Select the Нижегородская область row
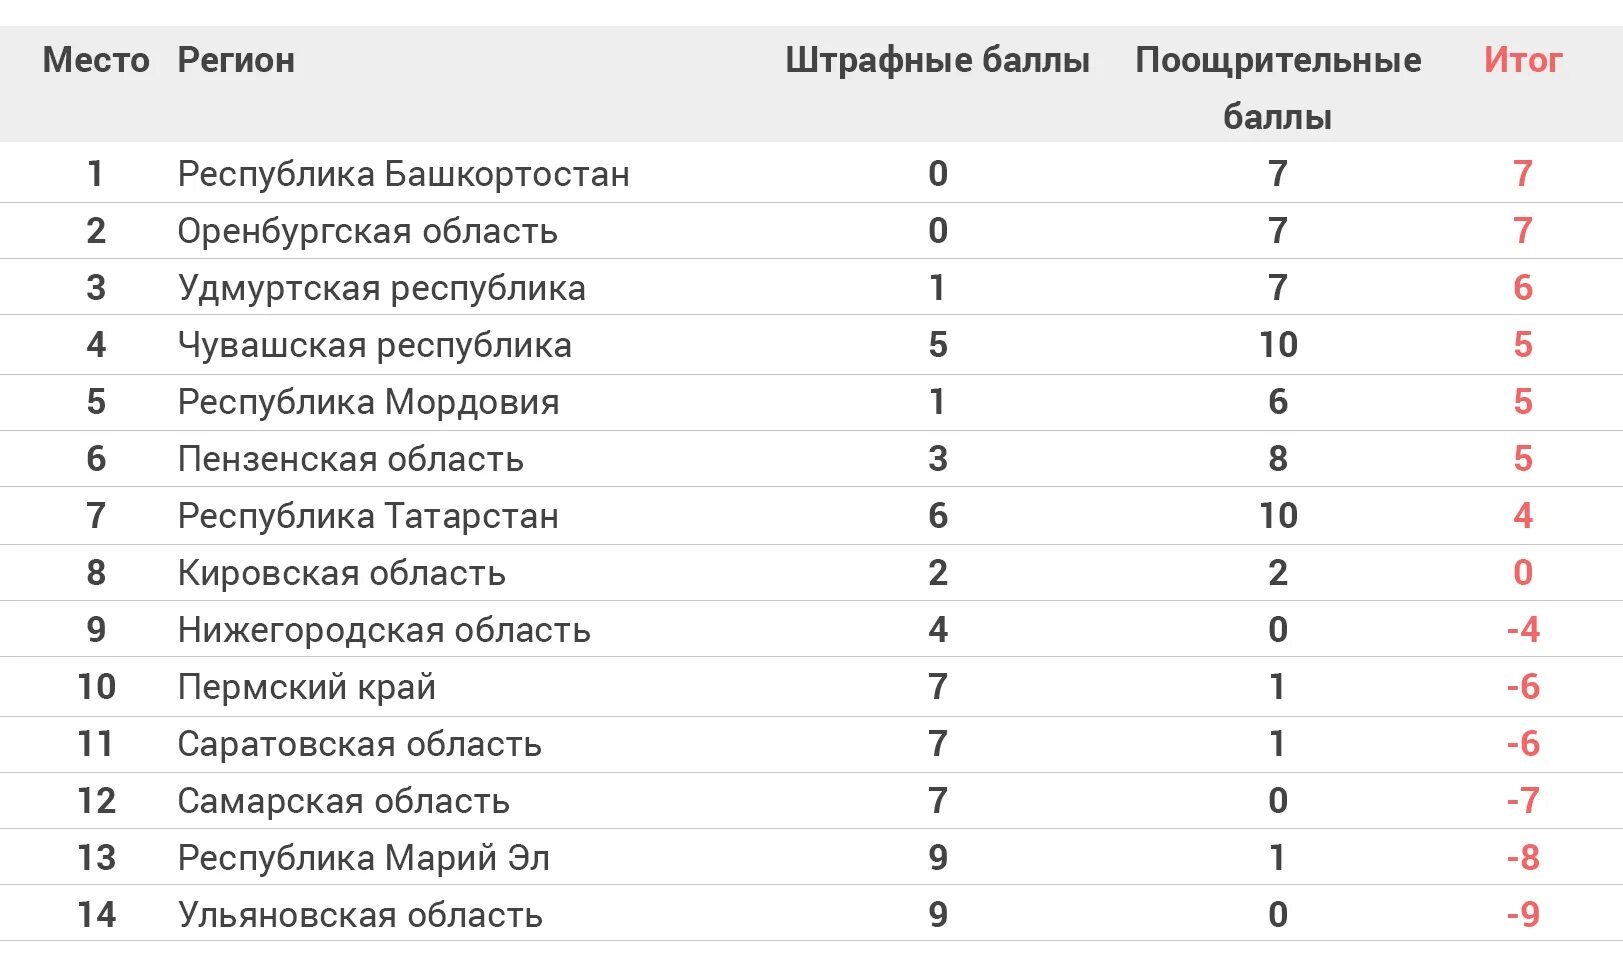The height and width of the screenshot is (953, 1623). 811,630
